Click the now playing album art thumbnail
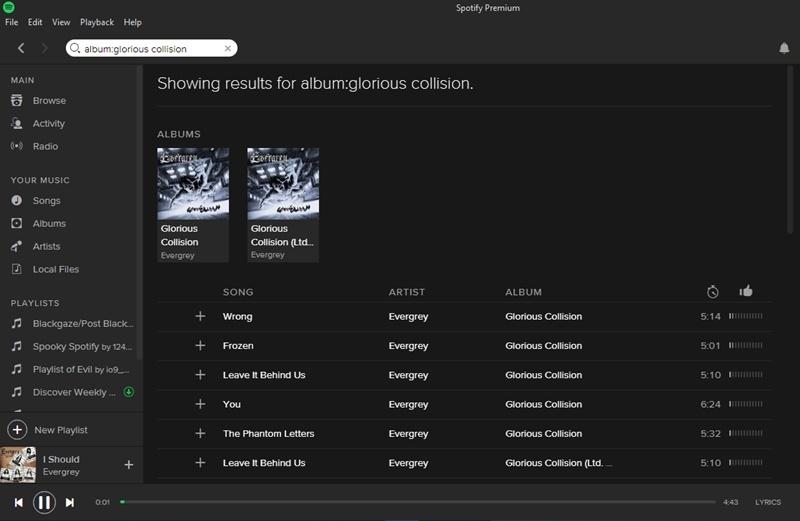Image resolution: width=800 pixels, height=521 pixels. [18, 465]
